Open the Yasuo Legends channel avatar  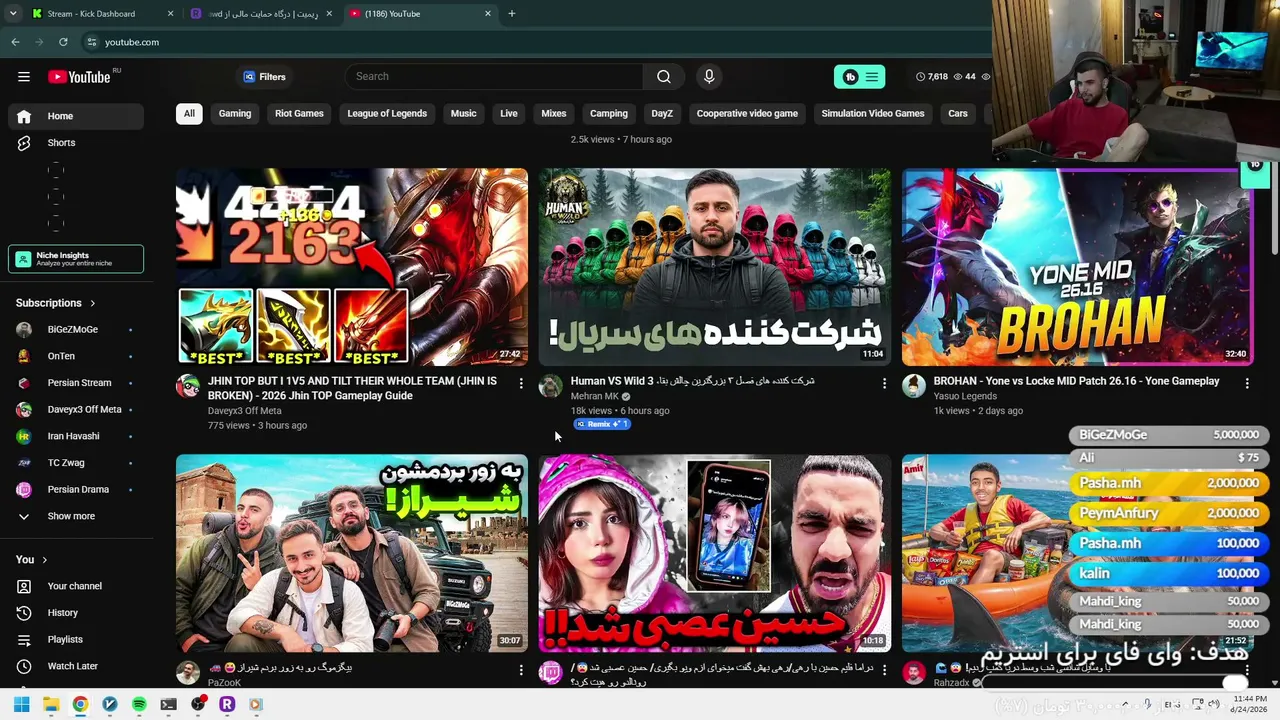[x=914, y=387]
